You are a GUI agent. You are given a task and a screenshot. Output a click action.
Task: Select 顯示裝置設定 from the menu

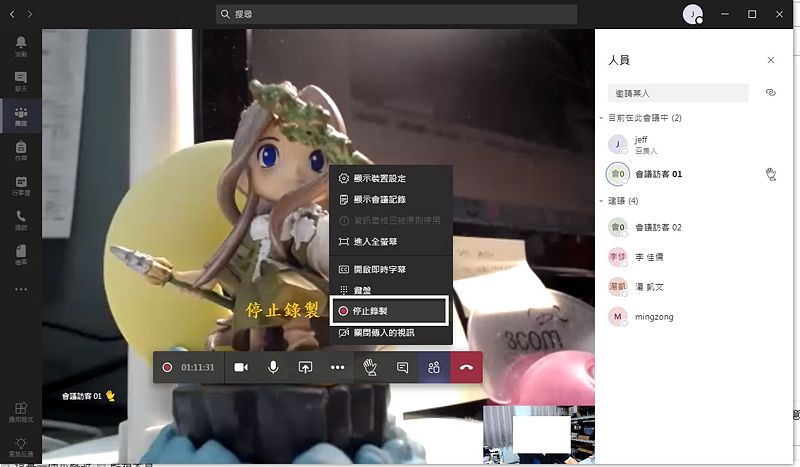tap(391, 178)
